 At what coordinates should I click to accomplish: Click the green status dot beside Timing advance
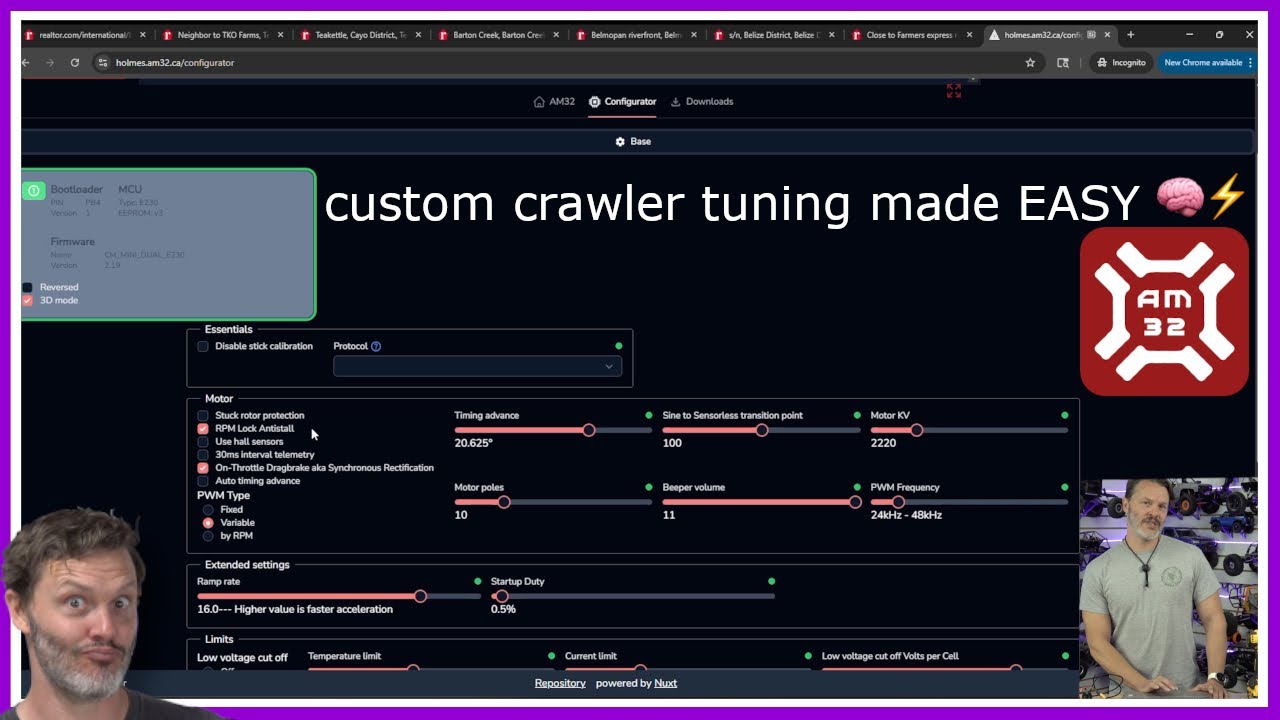point(649,415)
